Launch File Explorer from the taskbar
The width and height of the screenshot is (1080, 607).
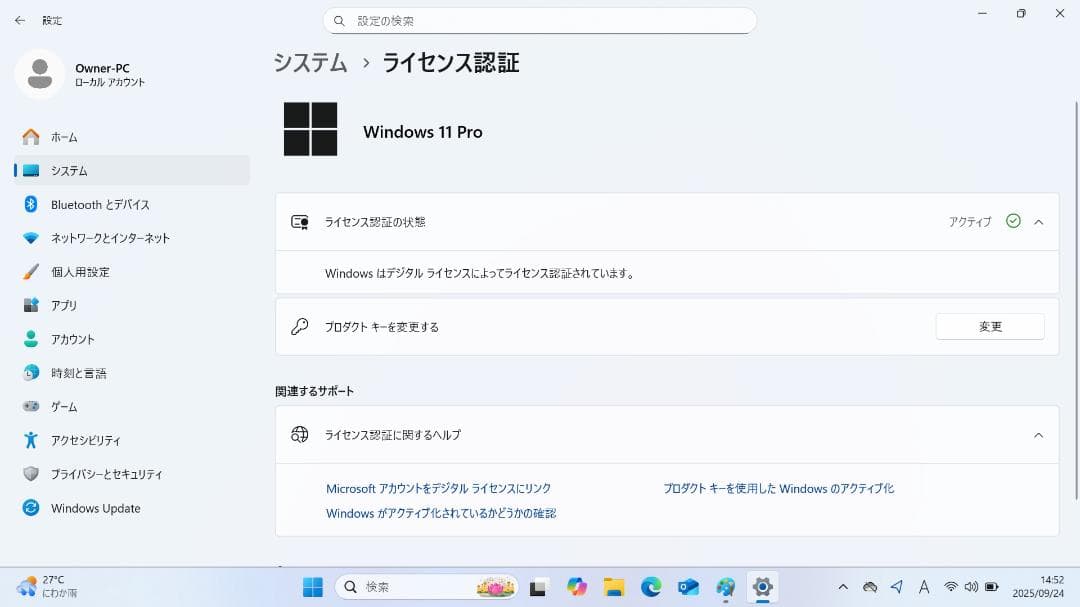pos(614,587)
